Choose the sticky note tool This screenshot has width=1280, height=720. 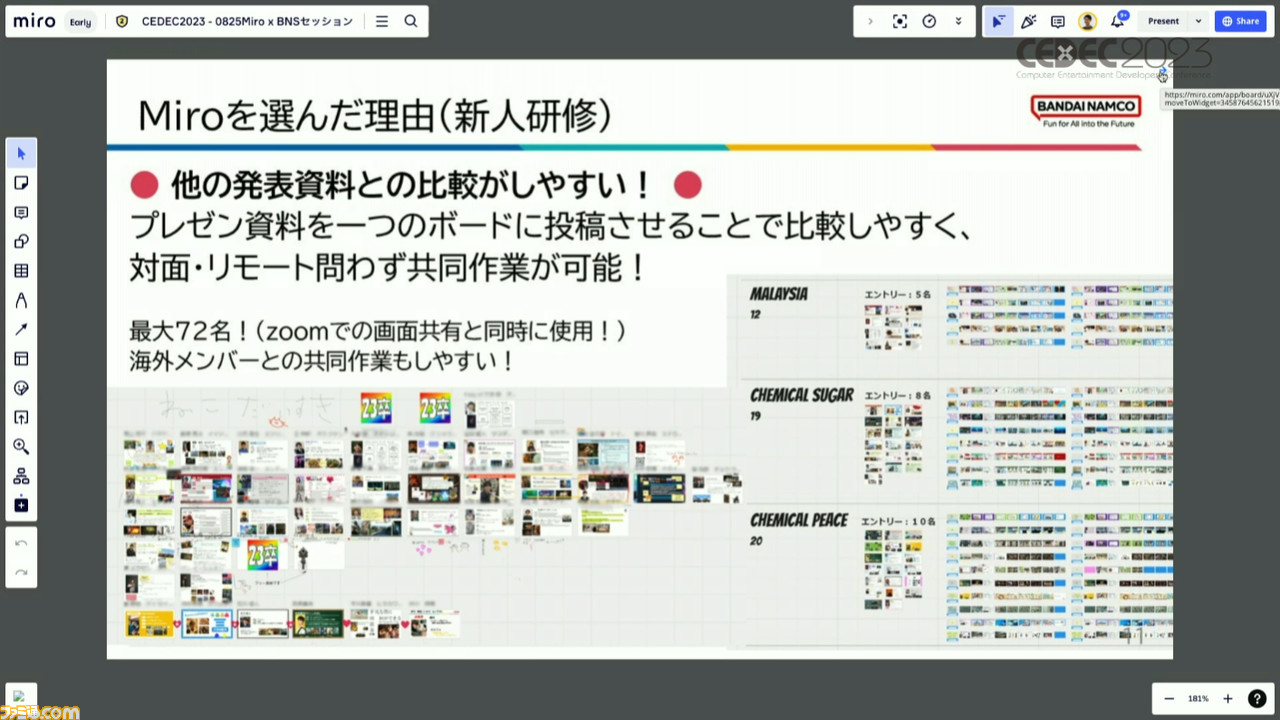click(x=21, y=183)
